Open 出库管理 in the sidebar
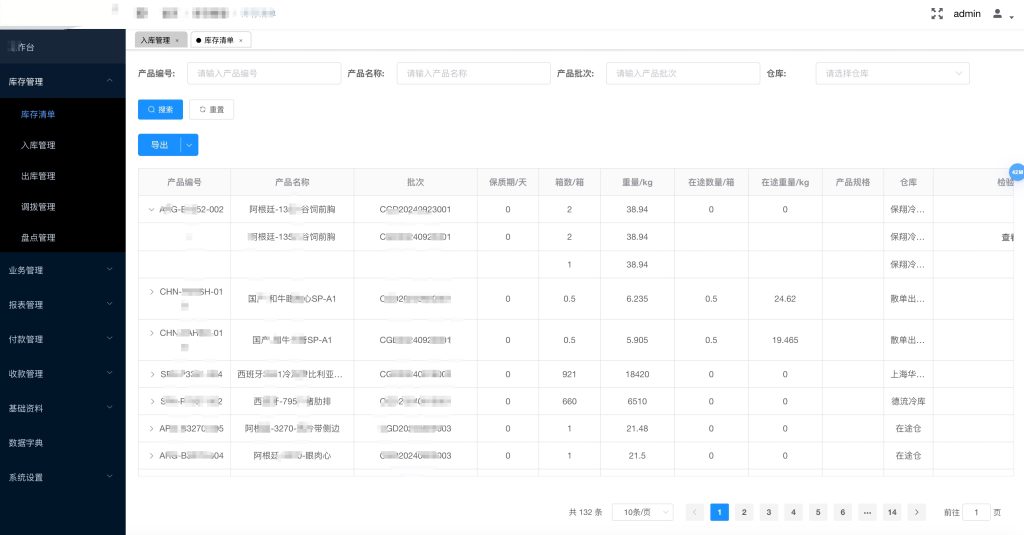Screen dimensions: 1024x535 [x=38, y=176]
